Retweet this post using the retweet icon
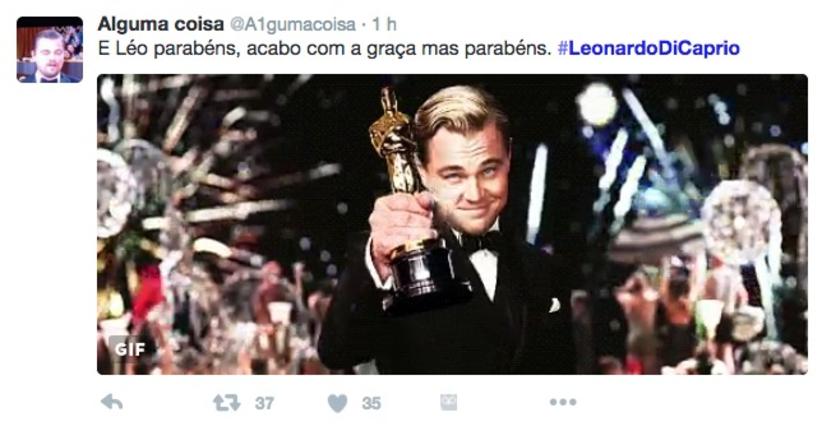This screenshot has width=822, height=431. coord(226,403)
